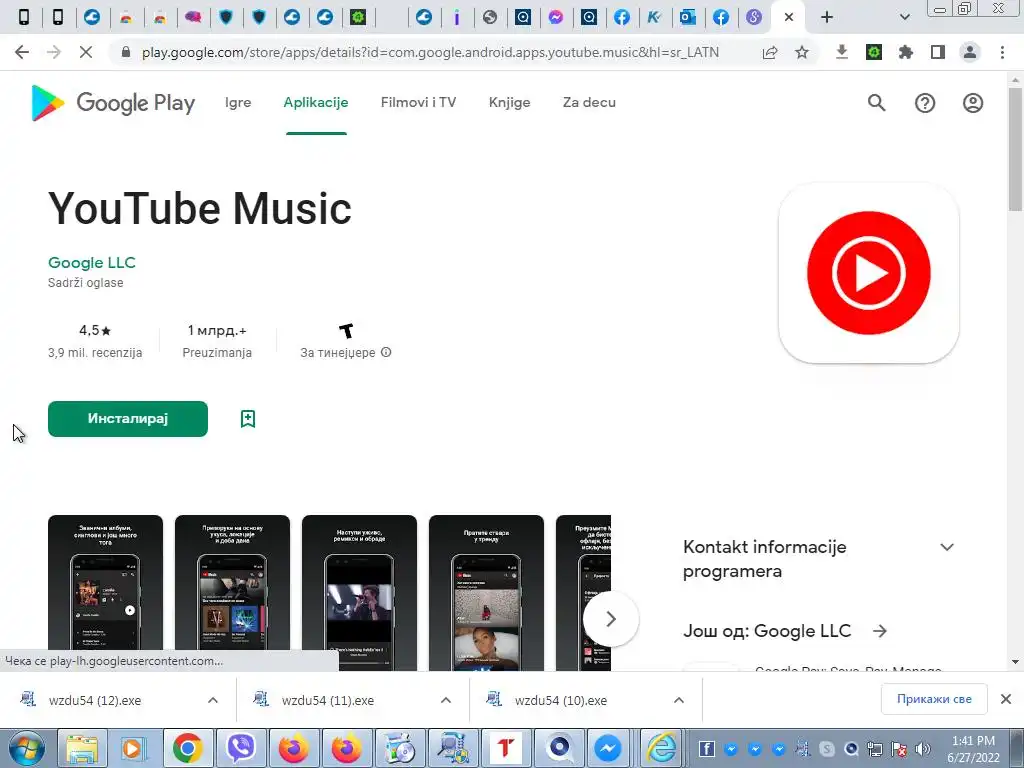Open Viber from the taskbar
The width and height of the screenshot is (1024, 768).
click(x=240, y=748)
